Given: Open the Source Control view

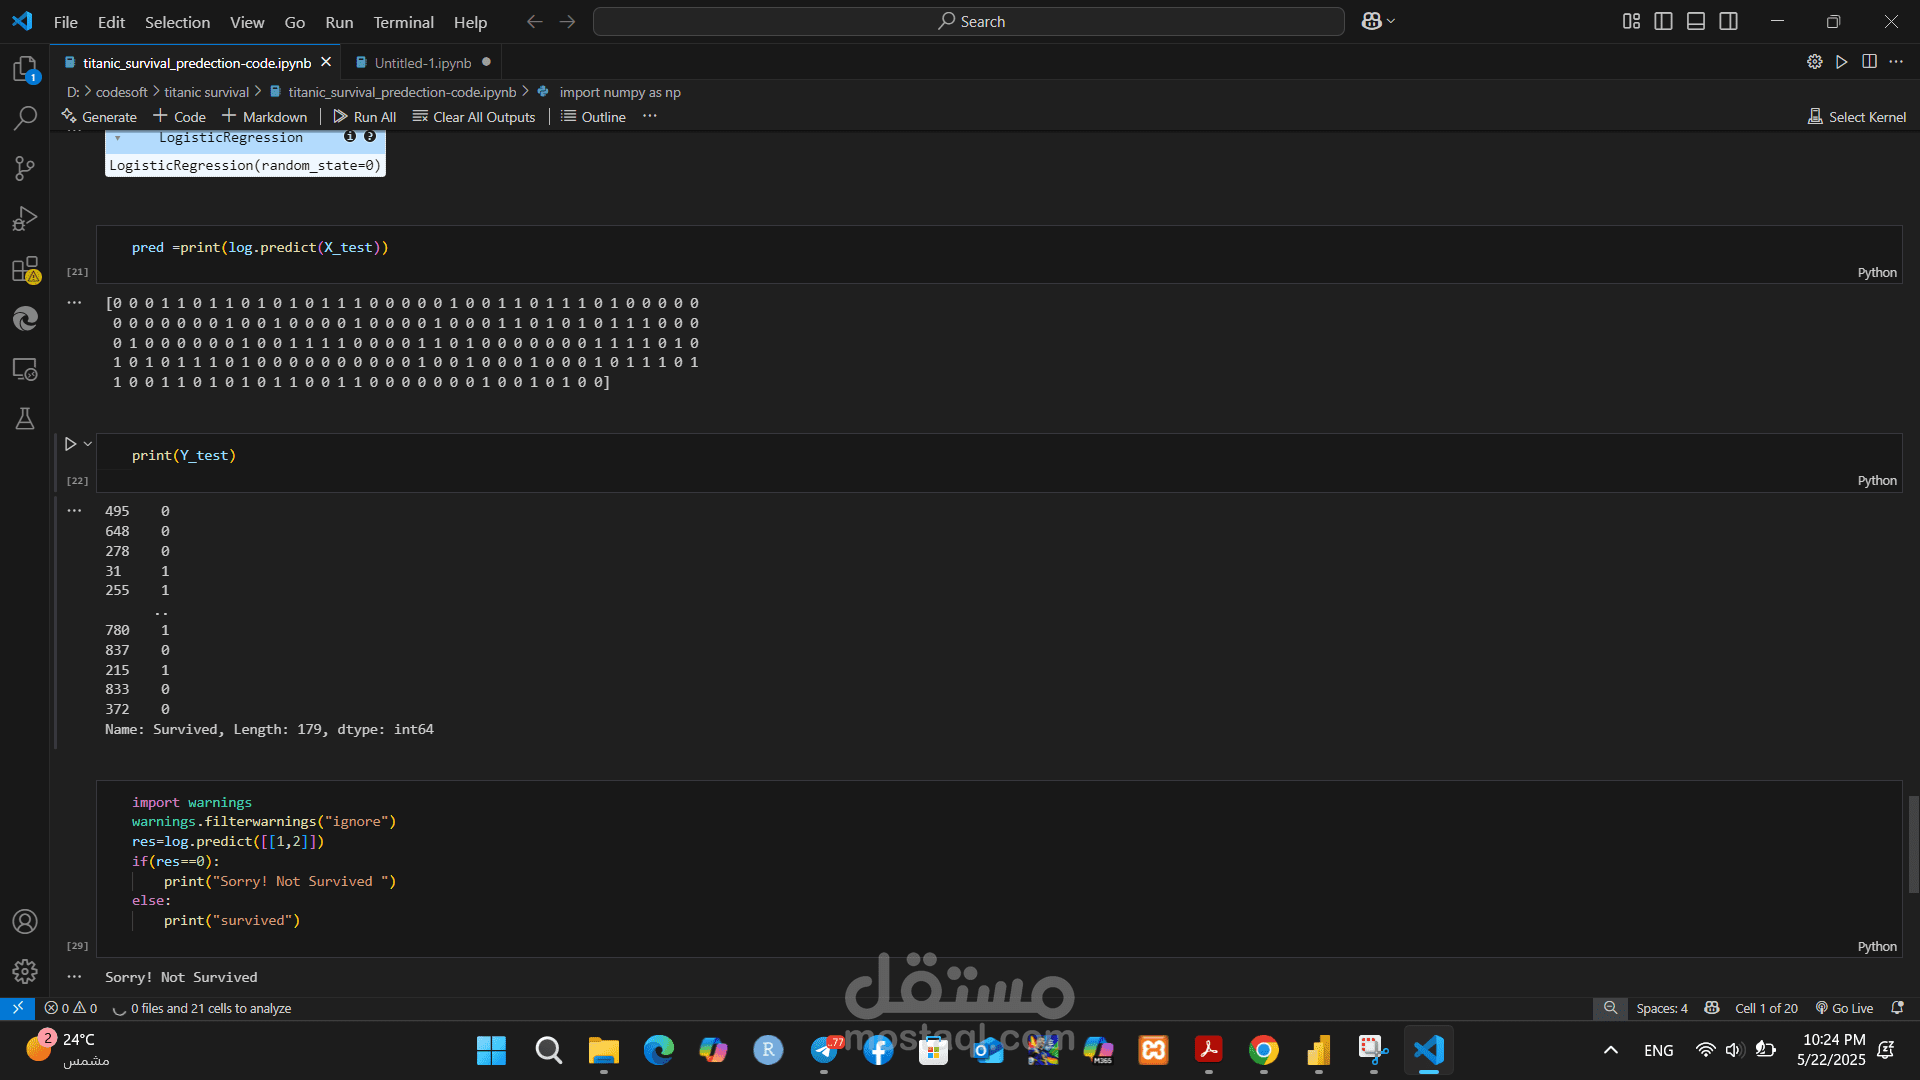Looking at the screenshot, I should [25, 168].
